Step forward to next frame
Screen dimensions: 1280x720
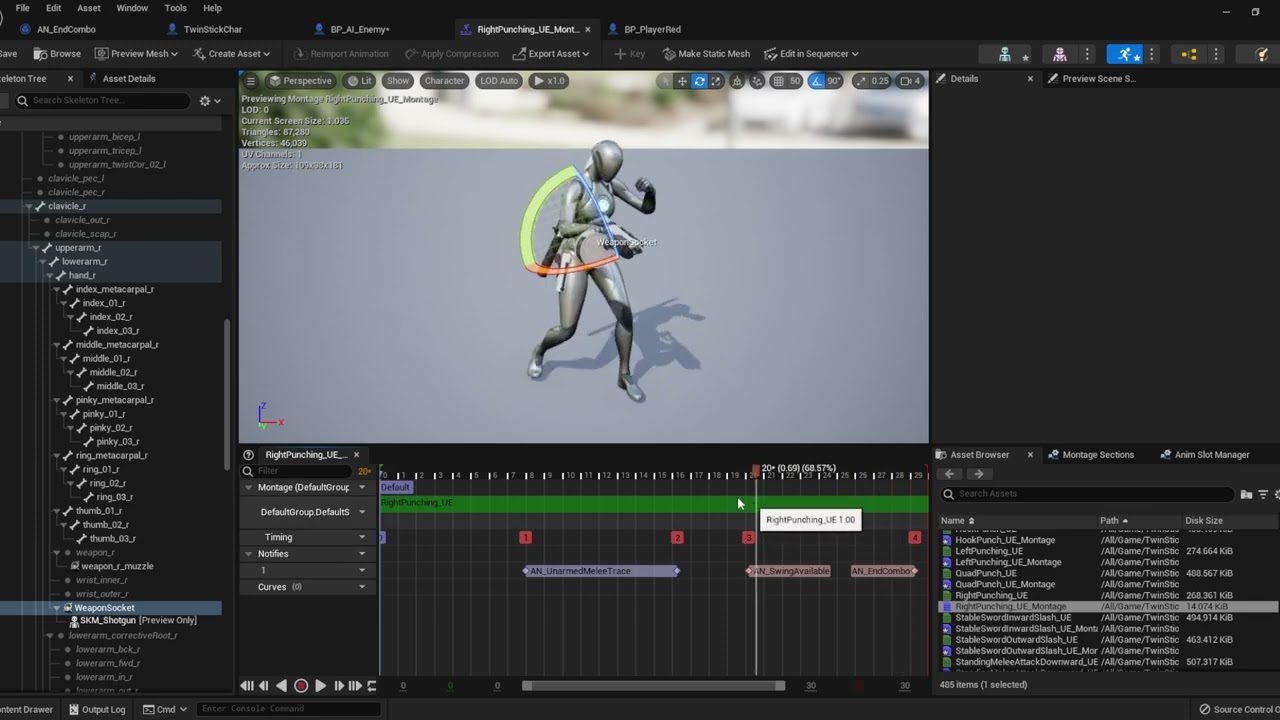point(338,686)
